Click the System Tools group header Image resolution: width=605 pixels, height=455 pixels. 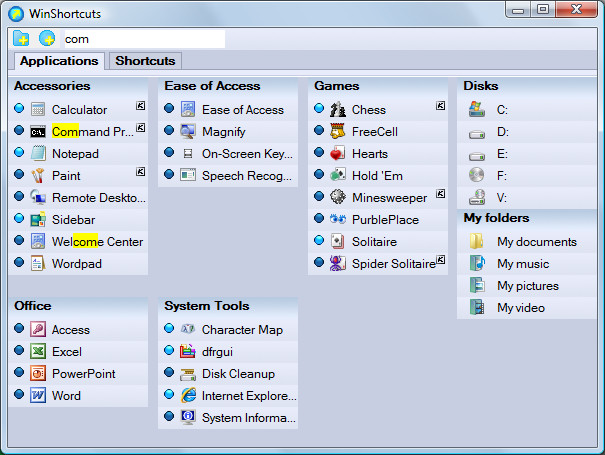click(207, 306)
